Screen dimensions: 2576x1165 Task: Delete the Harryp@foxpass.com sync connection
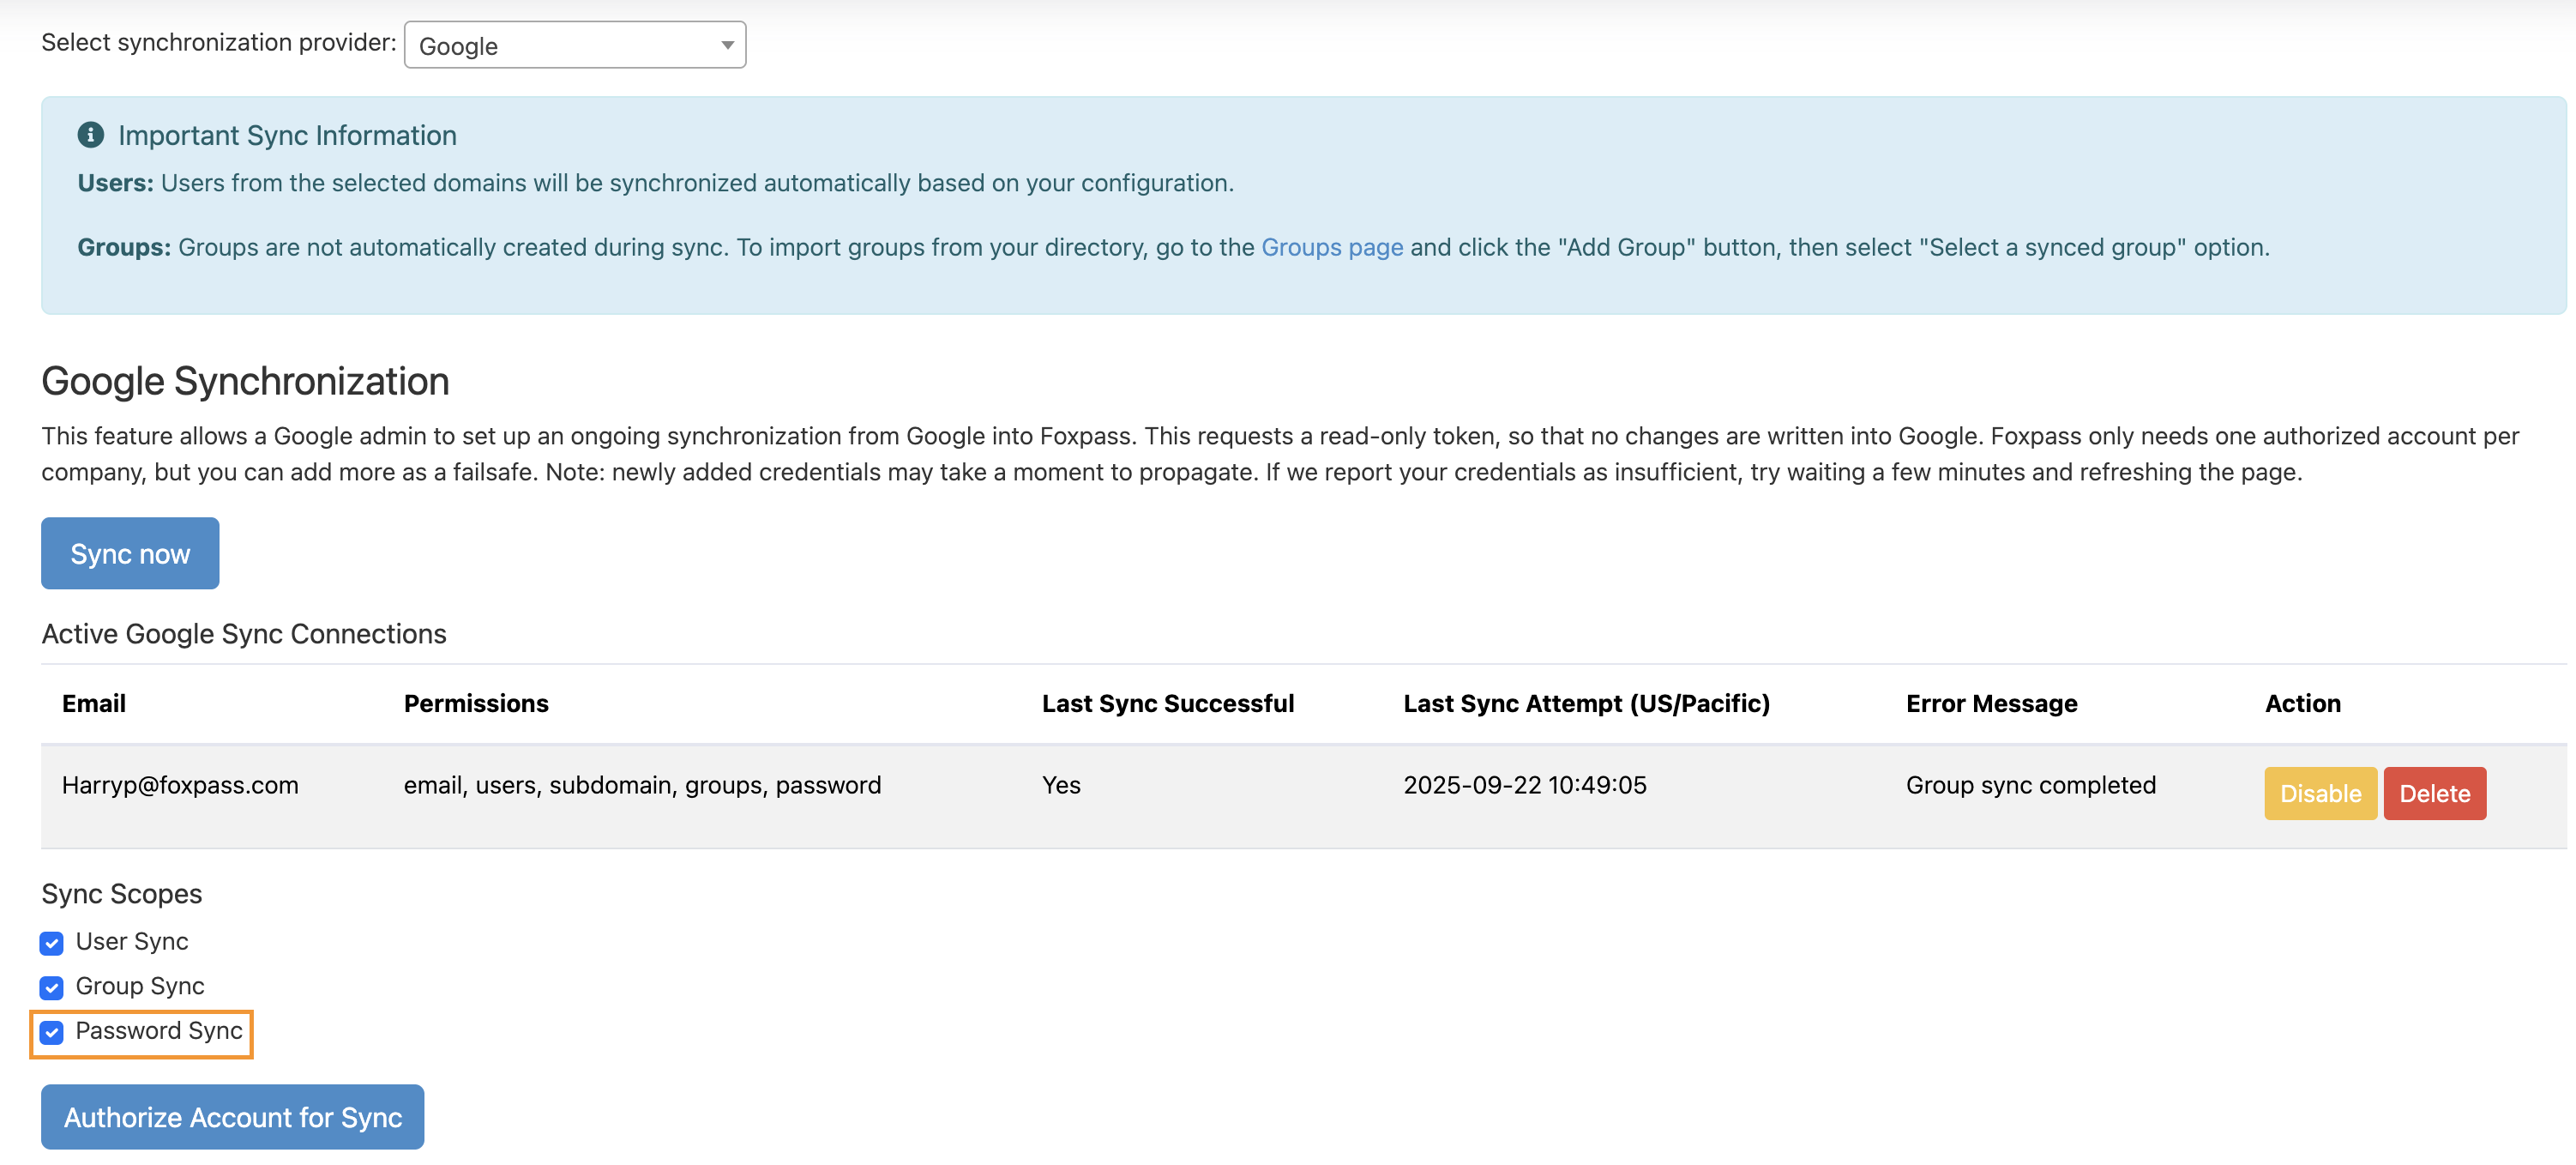click(2433, 793)
